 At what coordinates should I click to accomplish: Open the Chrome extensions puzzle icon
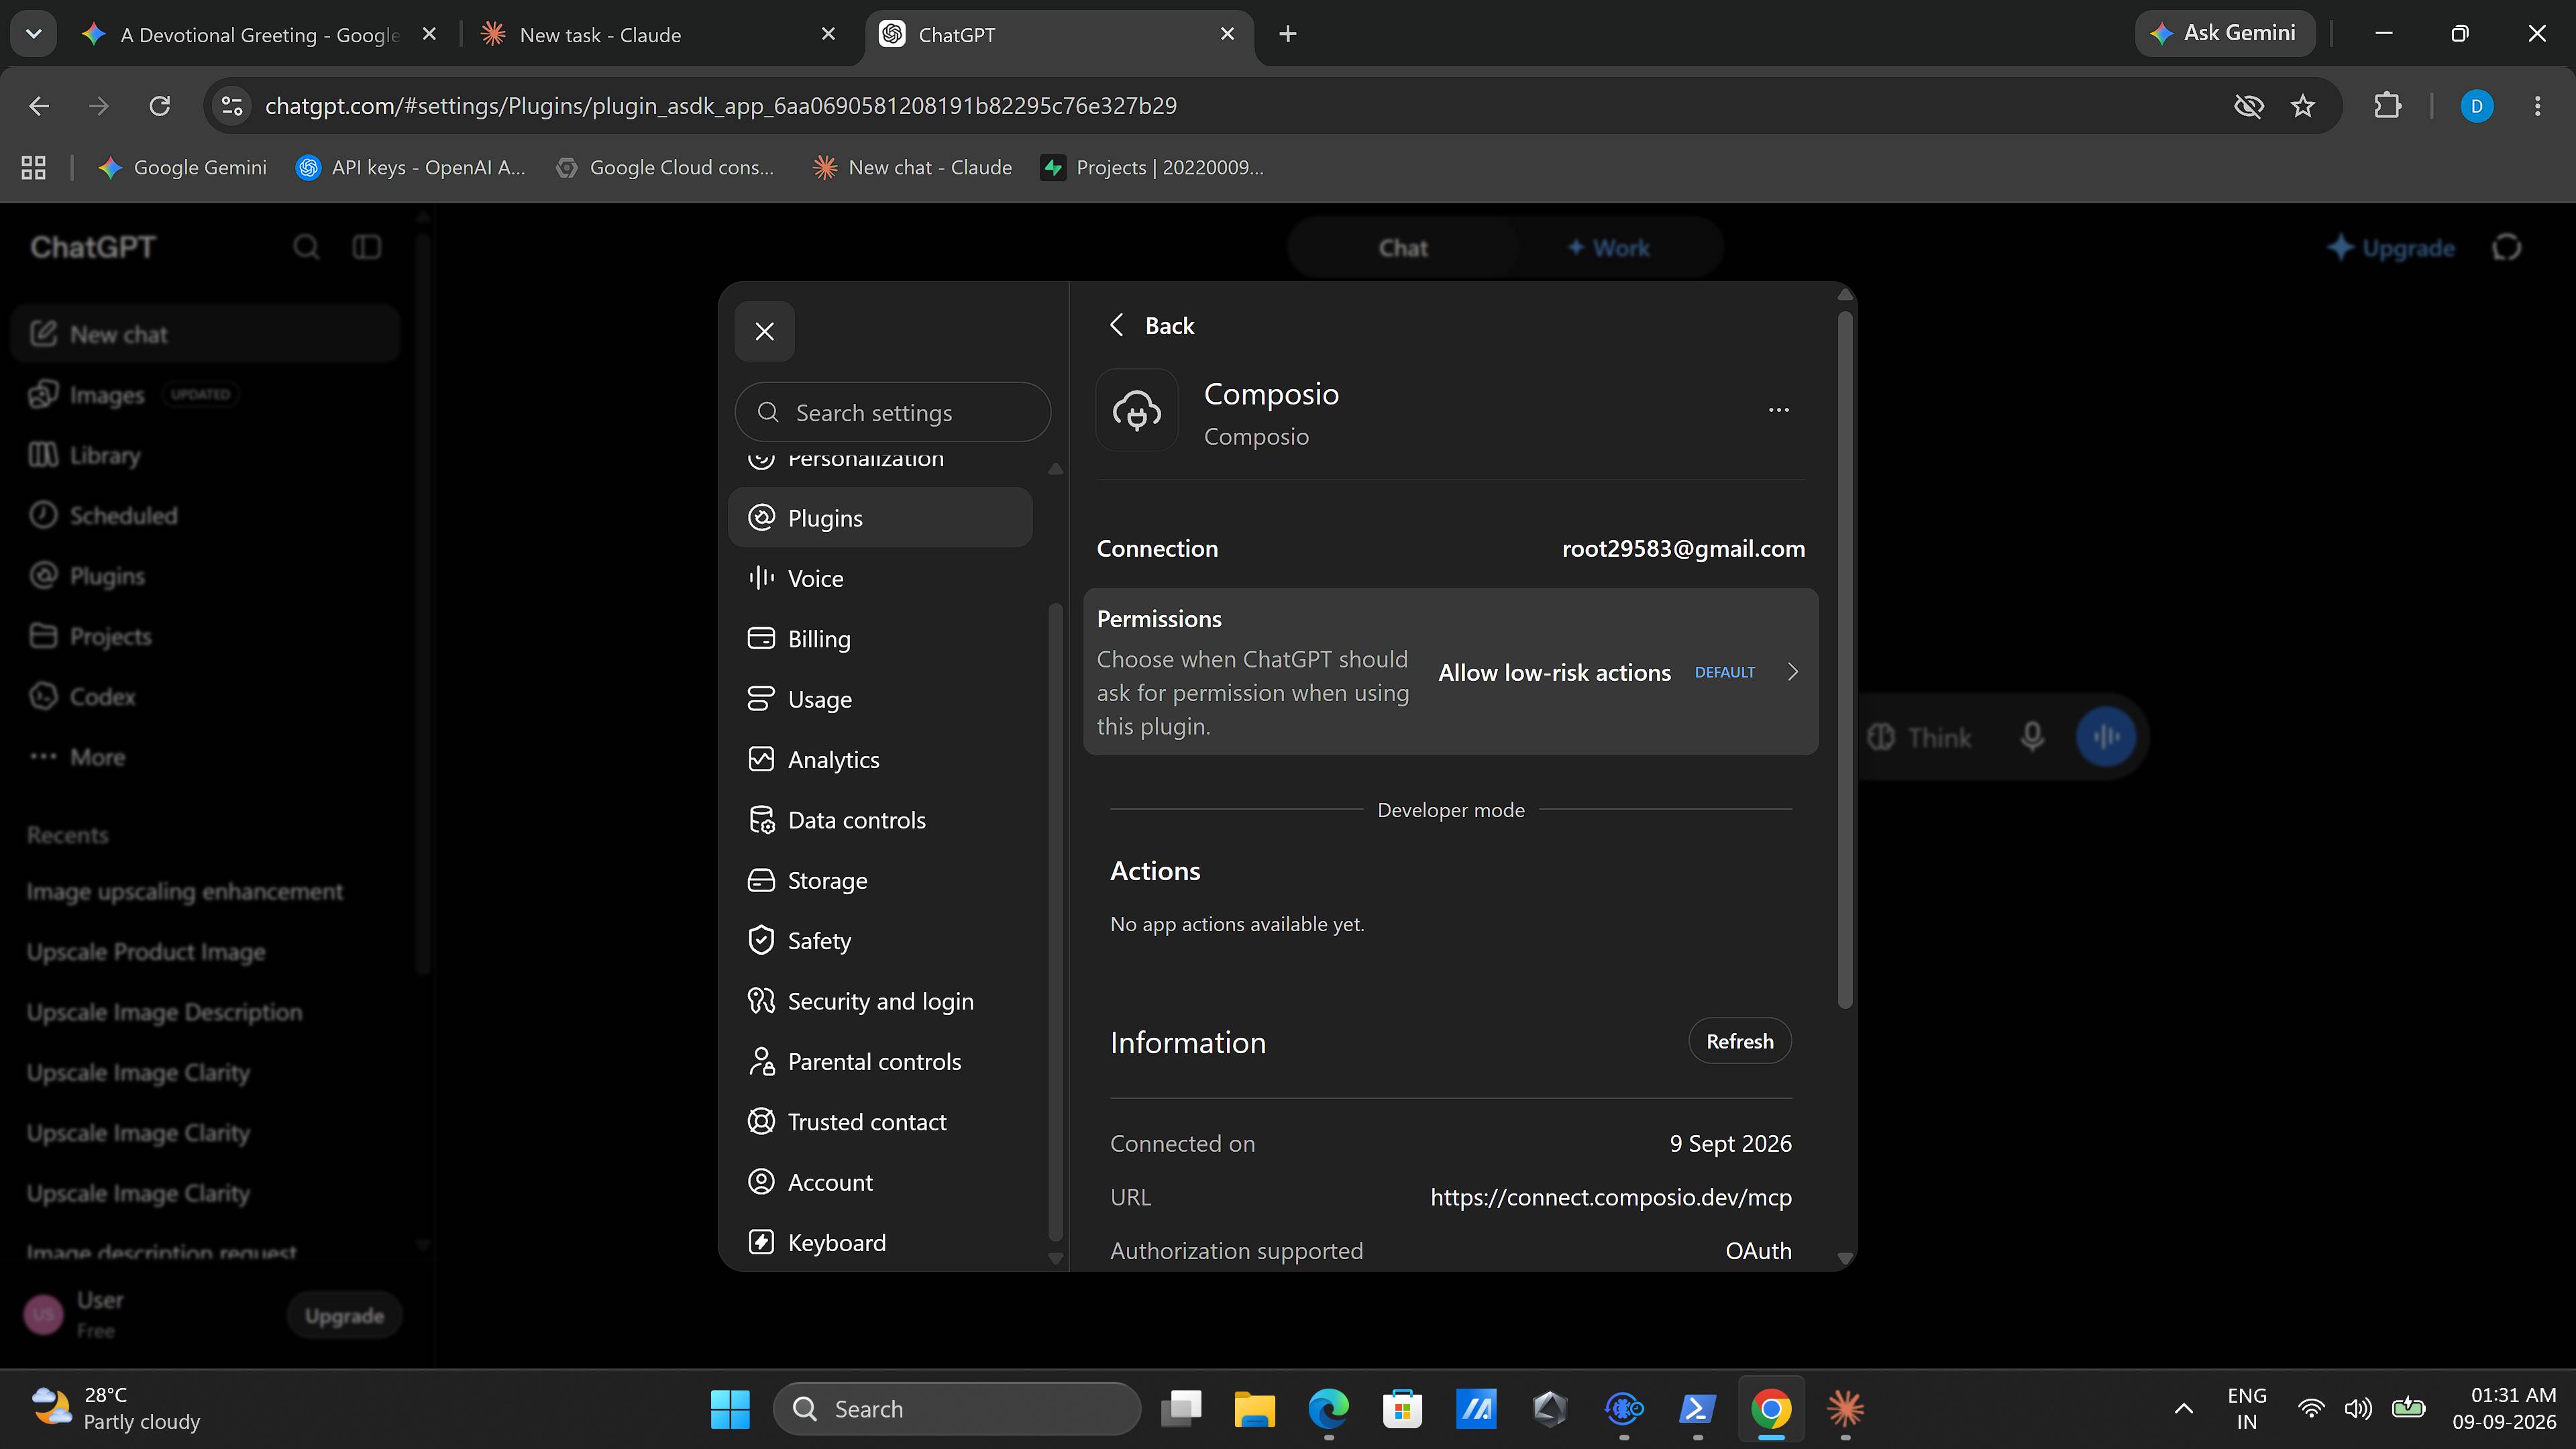tap(2388, 106)
